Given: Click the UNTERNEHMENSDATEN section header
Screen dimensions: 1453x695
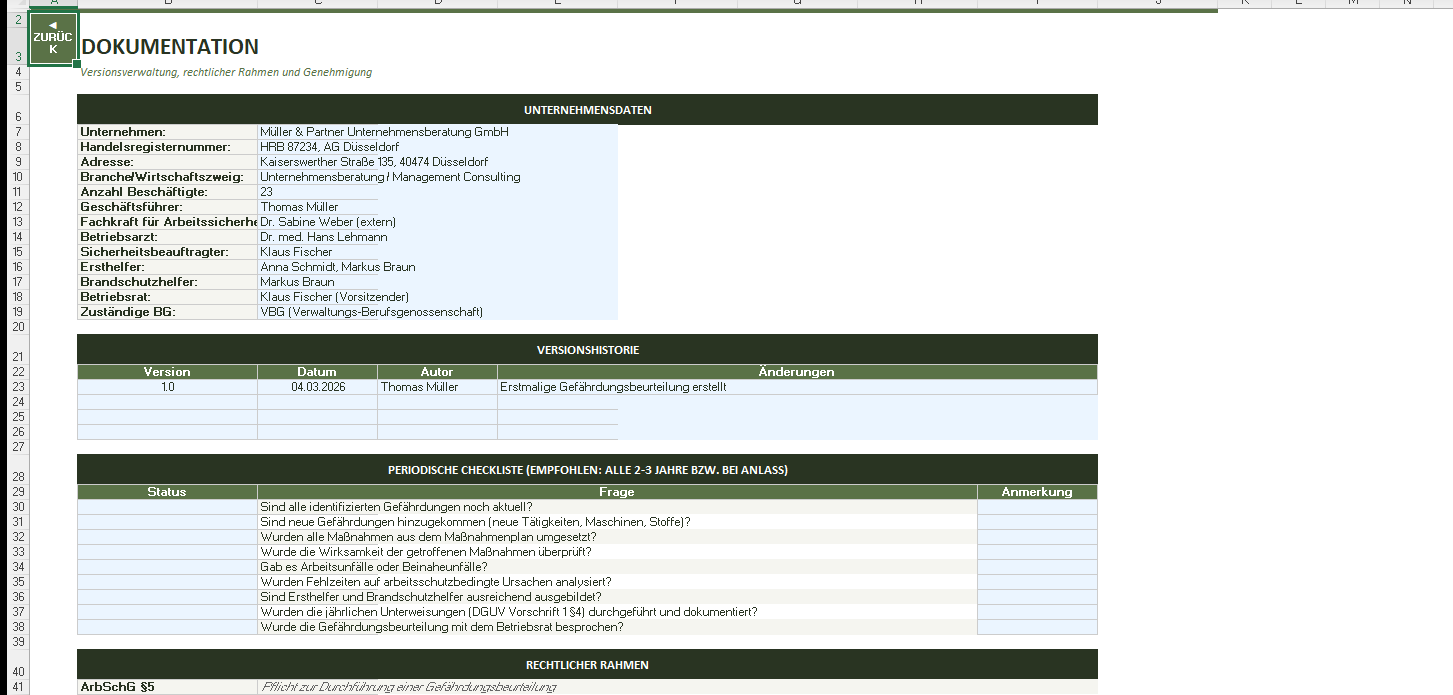Looking at the screenshot, I should [x=587, y=110].
